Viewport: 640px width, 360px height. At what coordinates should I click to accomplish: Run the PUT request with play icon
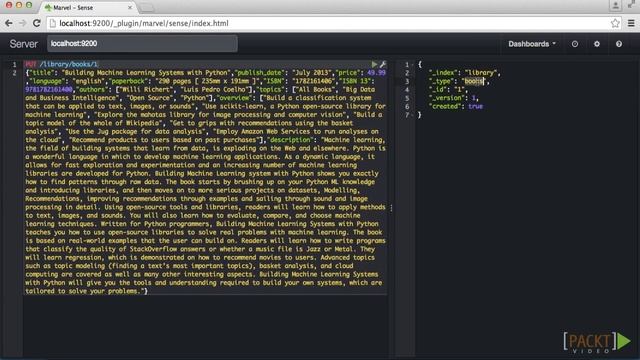coord(374,64)
